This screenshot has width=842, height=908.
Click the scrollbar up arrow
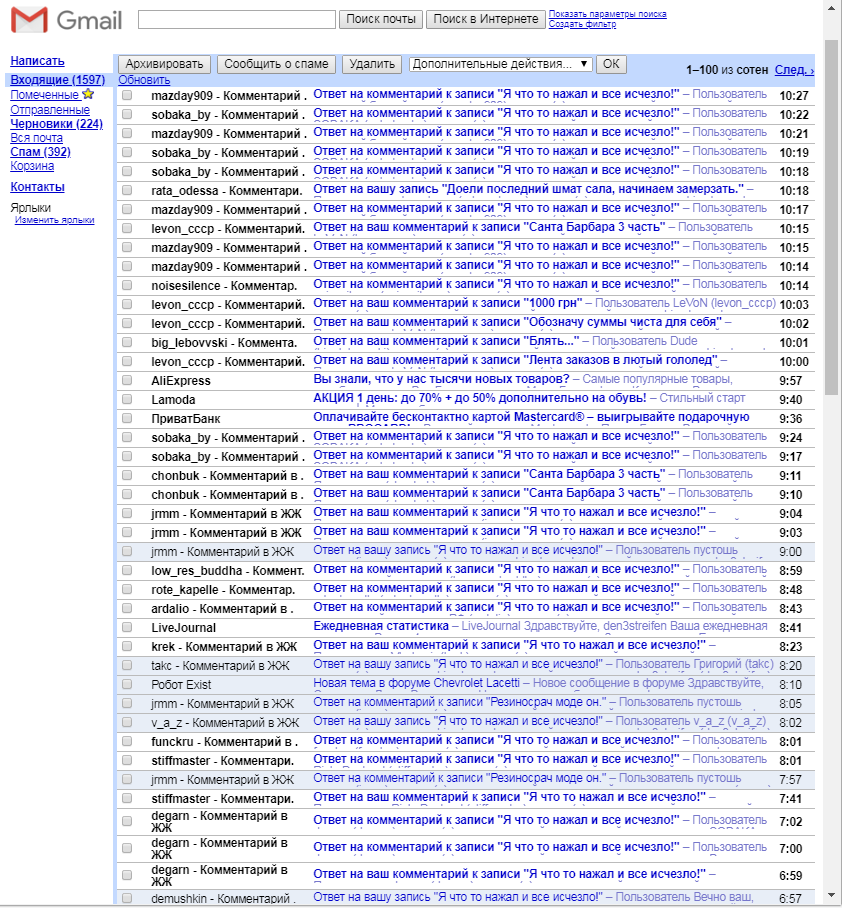[x=832, y=6]
